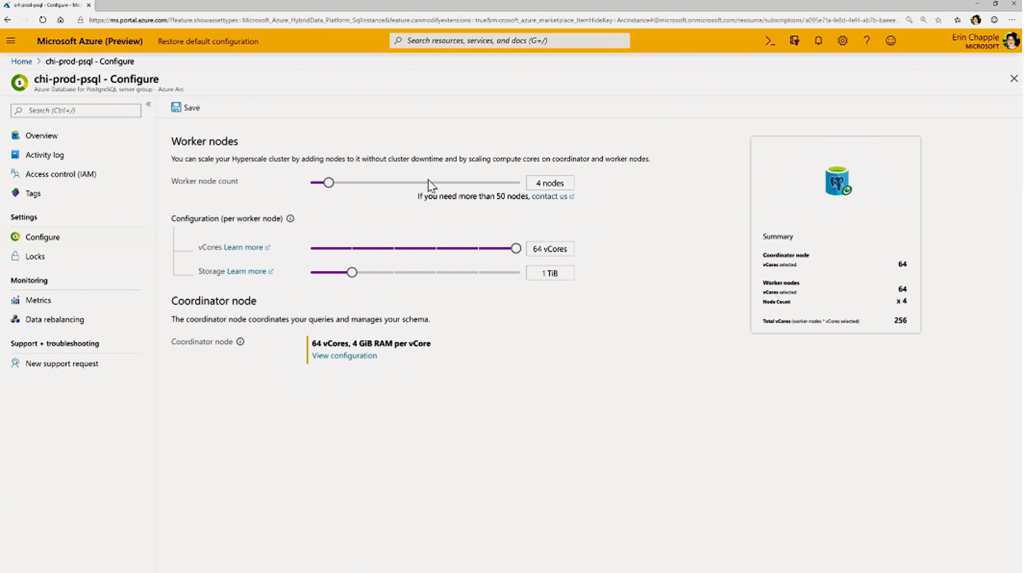
Task: Show info tooltip beside Coordinator node
Action: (240, 342)
